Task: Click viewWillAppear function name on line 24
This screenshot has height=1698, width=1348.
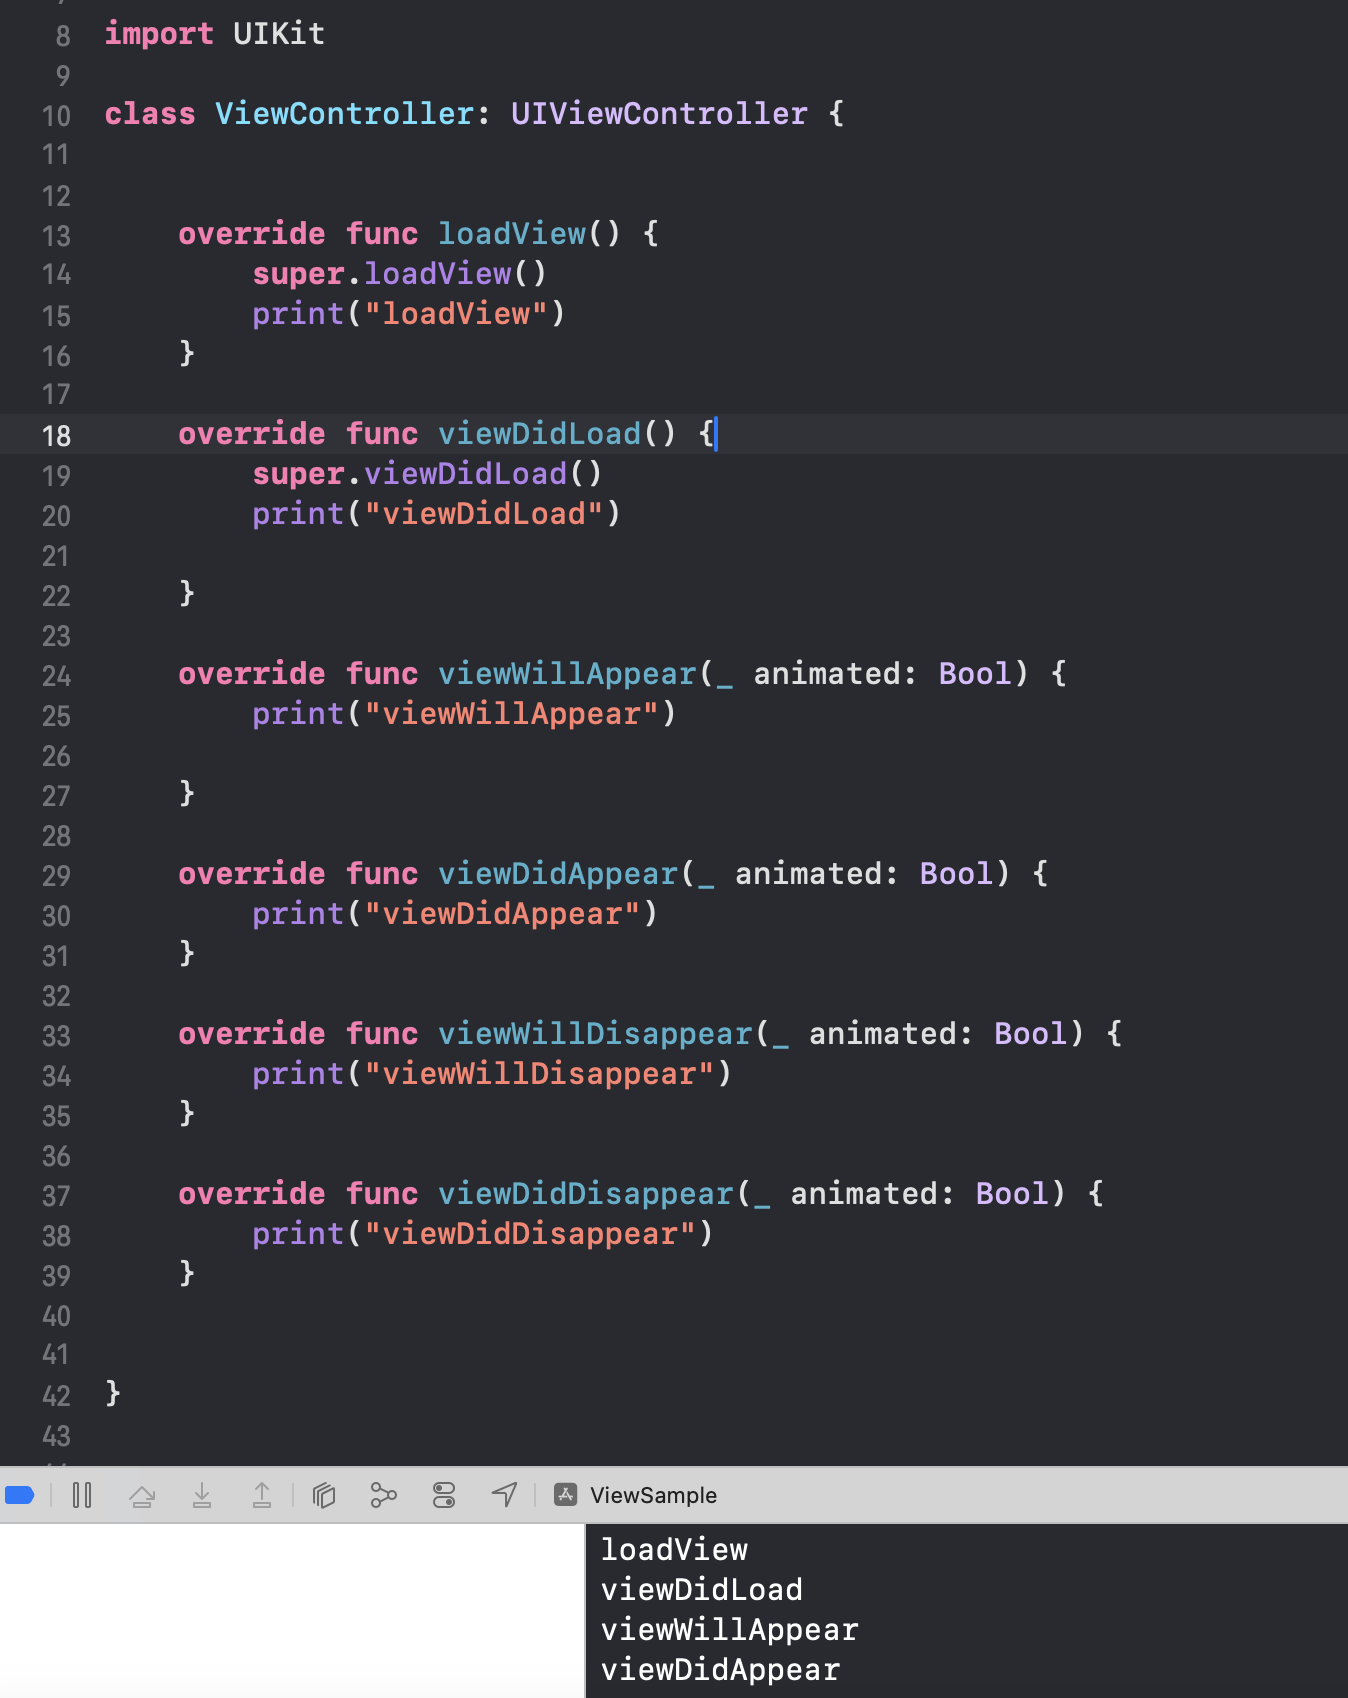Action: pyautogui.click(x=567, y=674)
